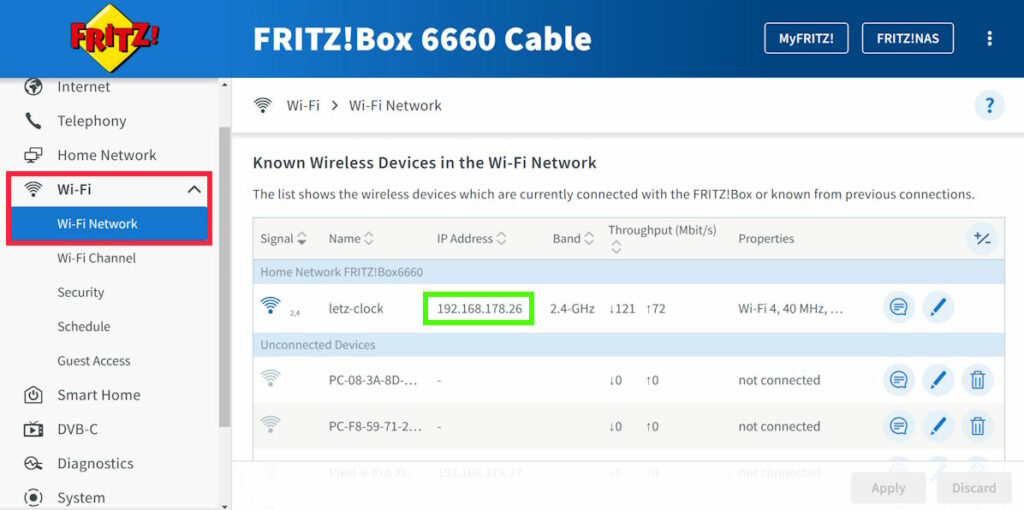Click the FRITZ! logo

[x=114, y=39]
